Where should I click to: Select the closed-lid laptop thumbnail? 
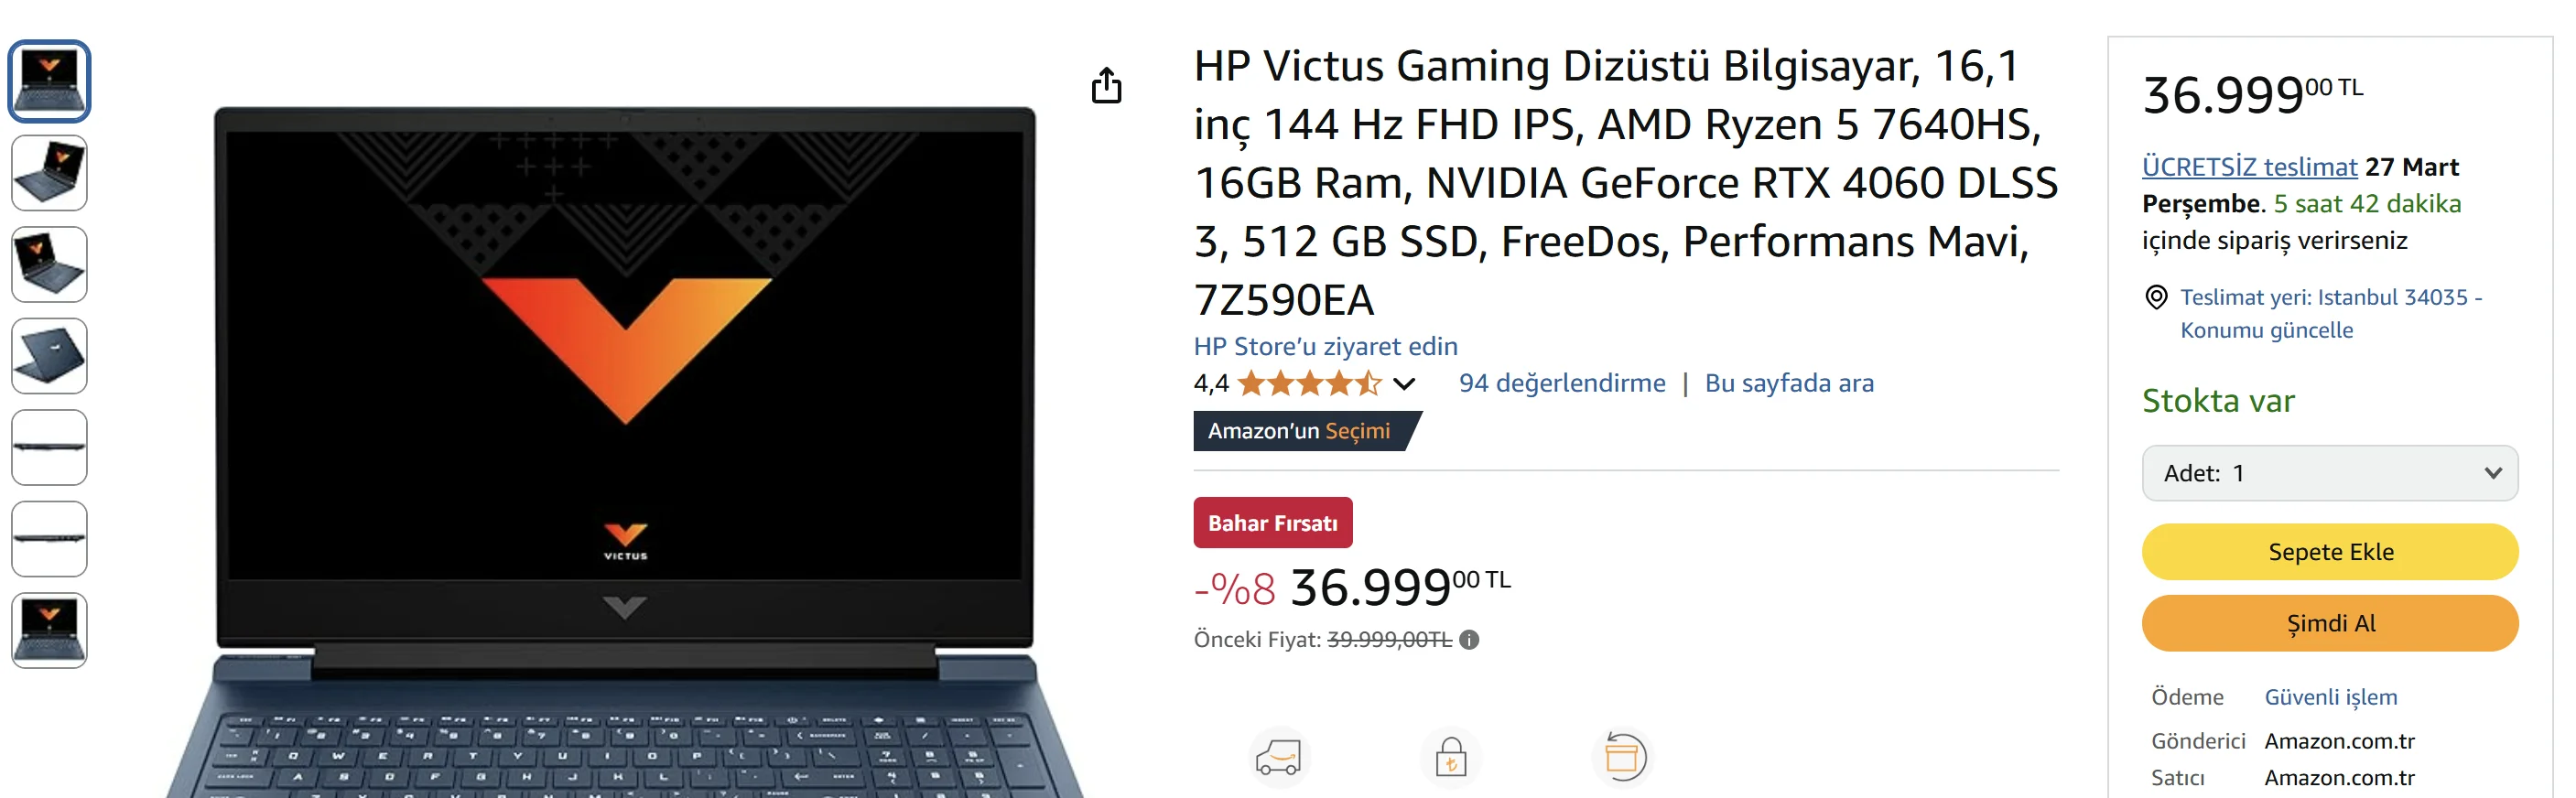coord(49,356)
